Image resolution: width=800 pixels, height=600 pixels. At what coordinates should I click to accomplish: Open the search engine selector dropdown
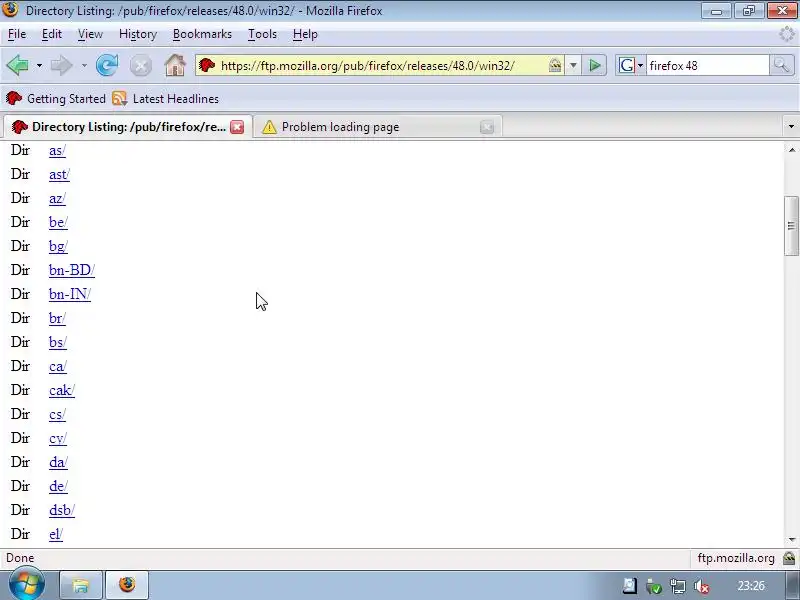click(640, 66)
